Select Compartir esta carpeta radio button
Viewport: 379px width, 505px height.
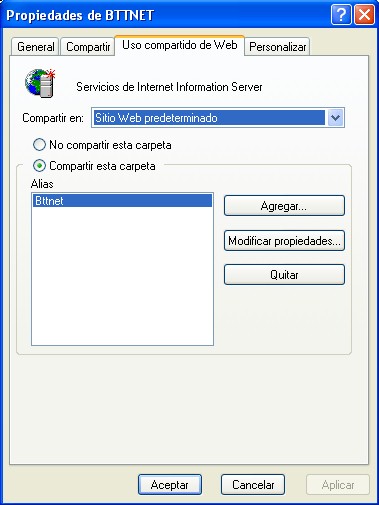pyautogui.click(x=39, y=166)
